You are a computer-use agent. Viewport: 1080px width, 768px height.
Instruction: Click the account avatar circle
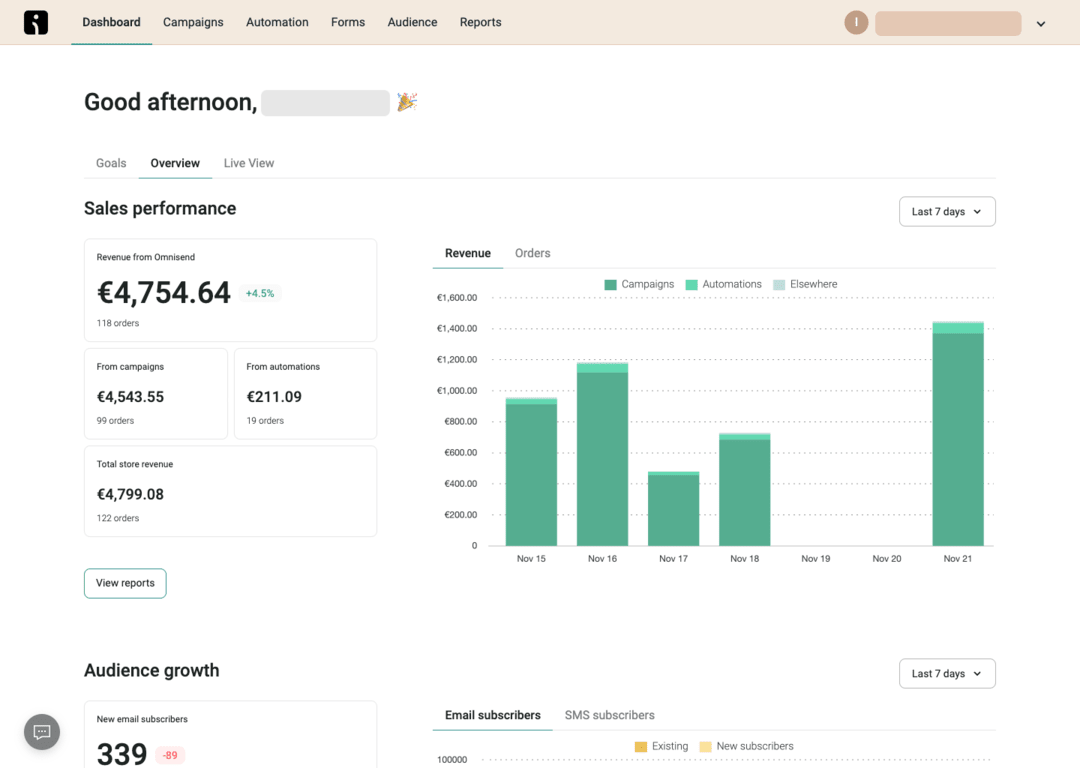(856, 22)
